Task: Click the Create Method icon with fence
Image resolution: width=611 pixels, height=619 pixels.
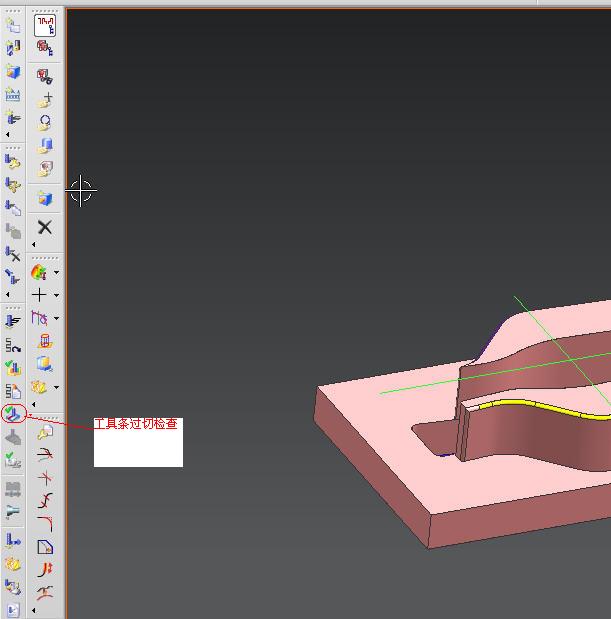Action: (13, 95)
